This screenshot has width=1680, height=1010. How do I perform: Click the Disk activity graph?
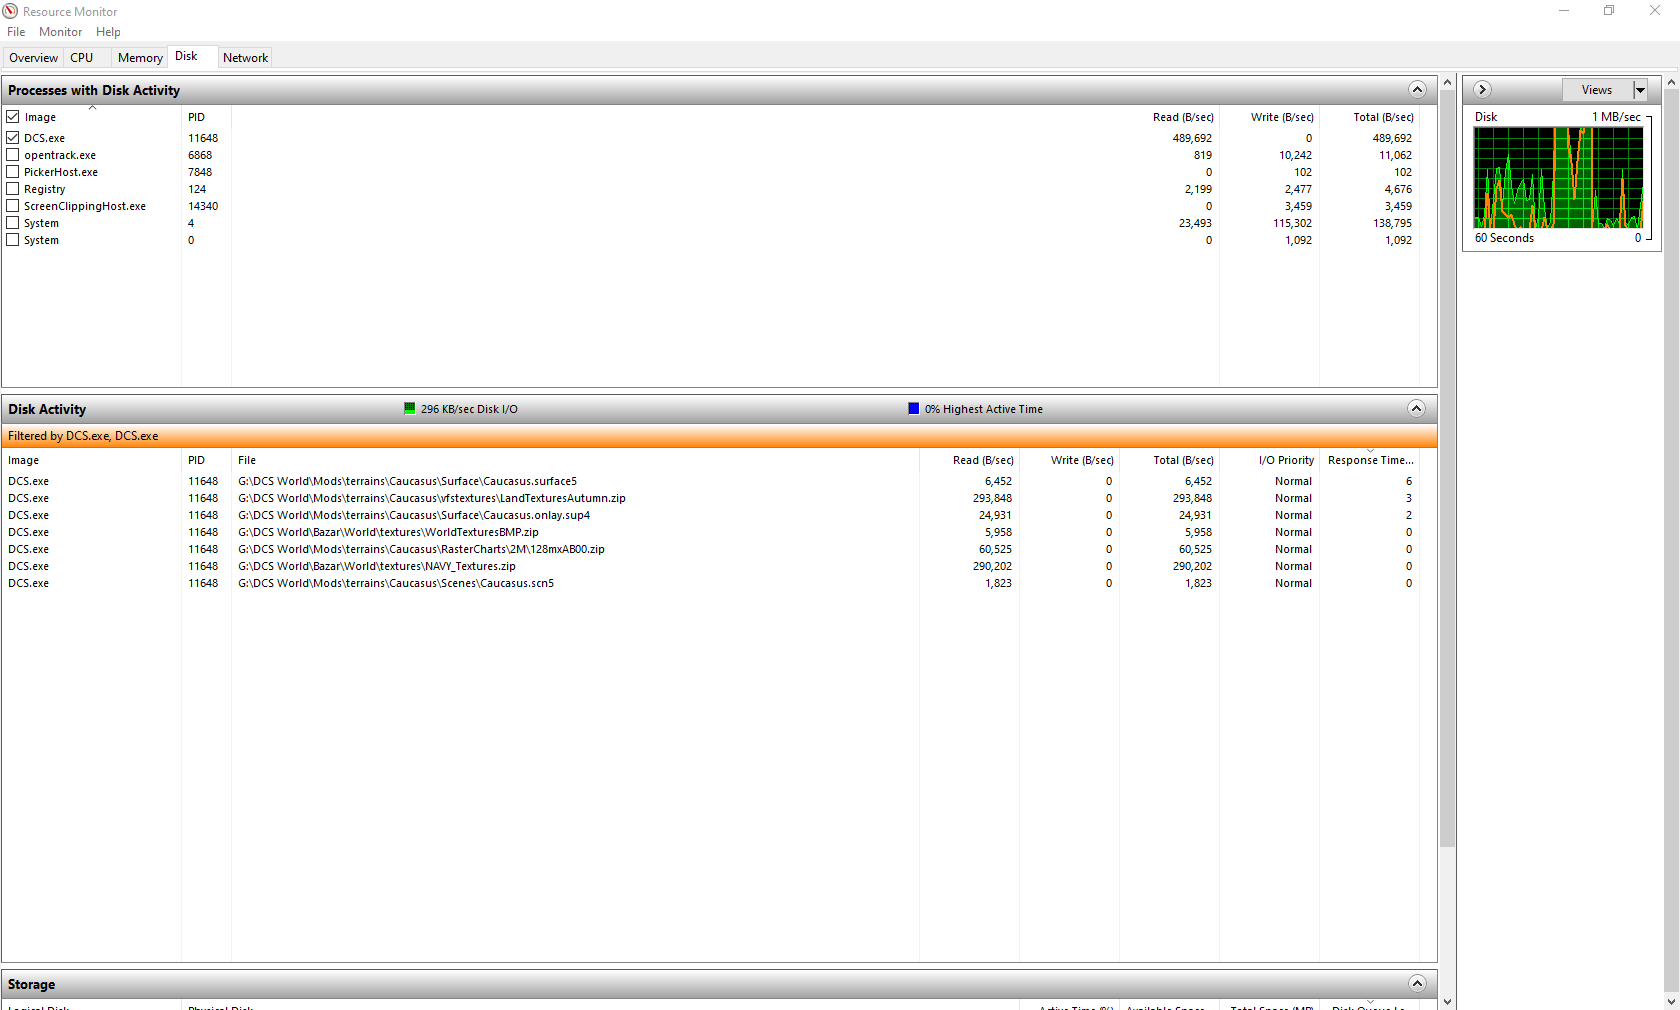(x=1558, y=177)
